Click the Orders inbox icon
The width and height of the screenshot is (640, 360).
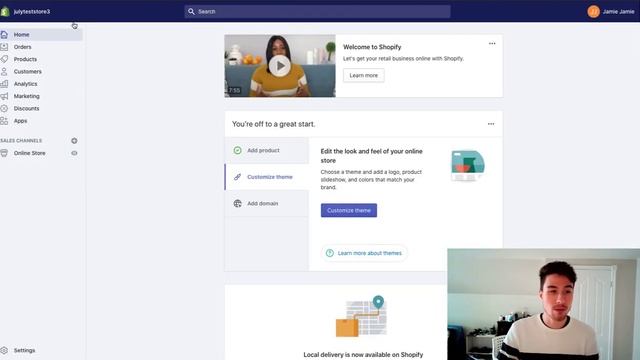[x=4, y=47]
